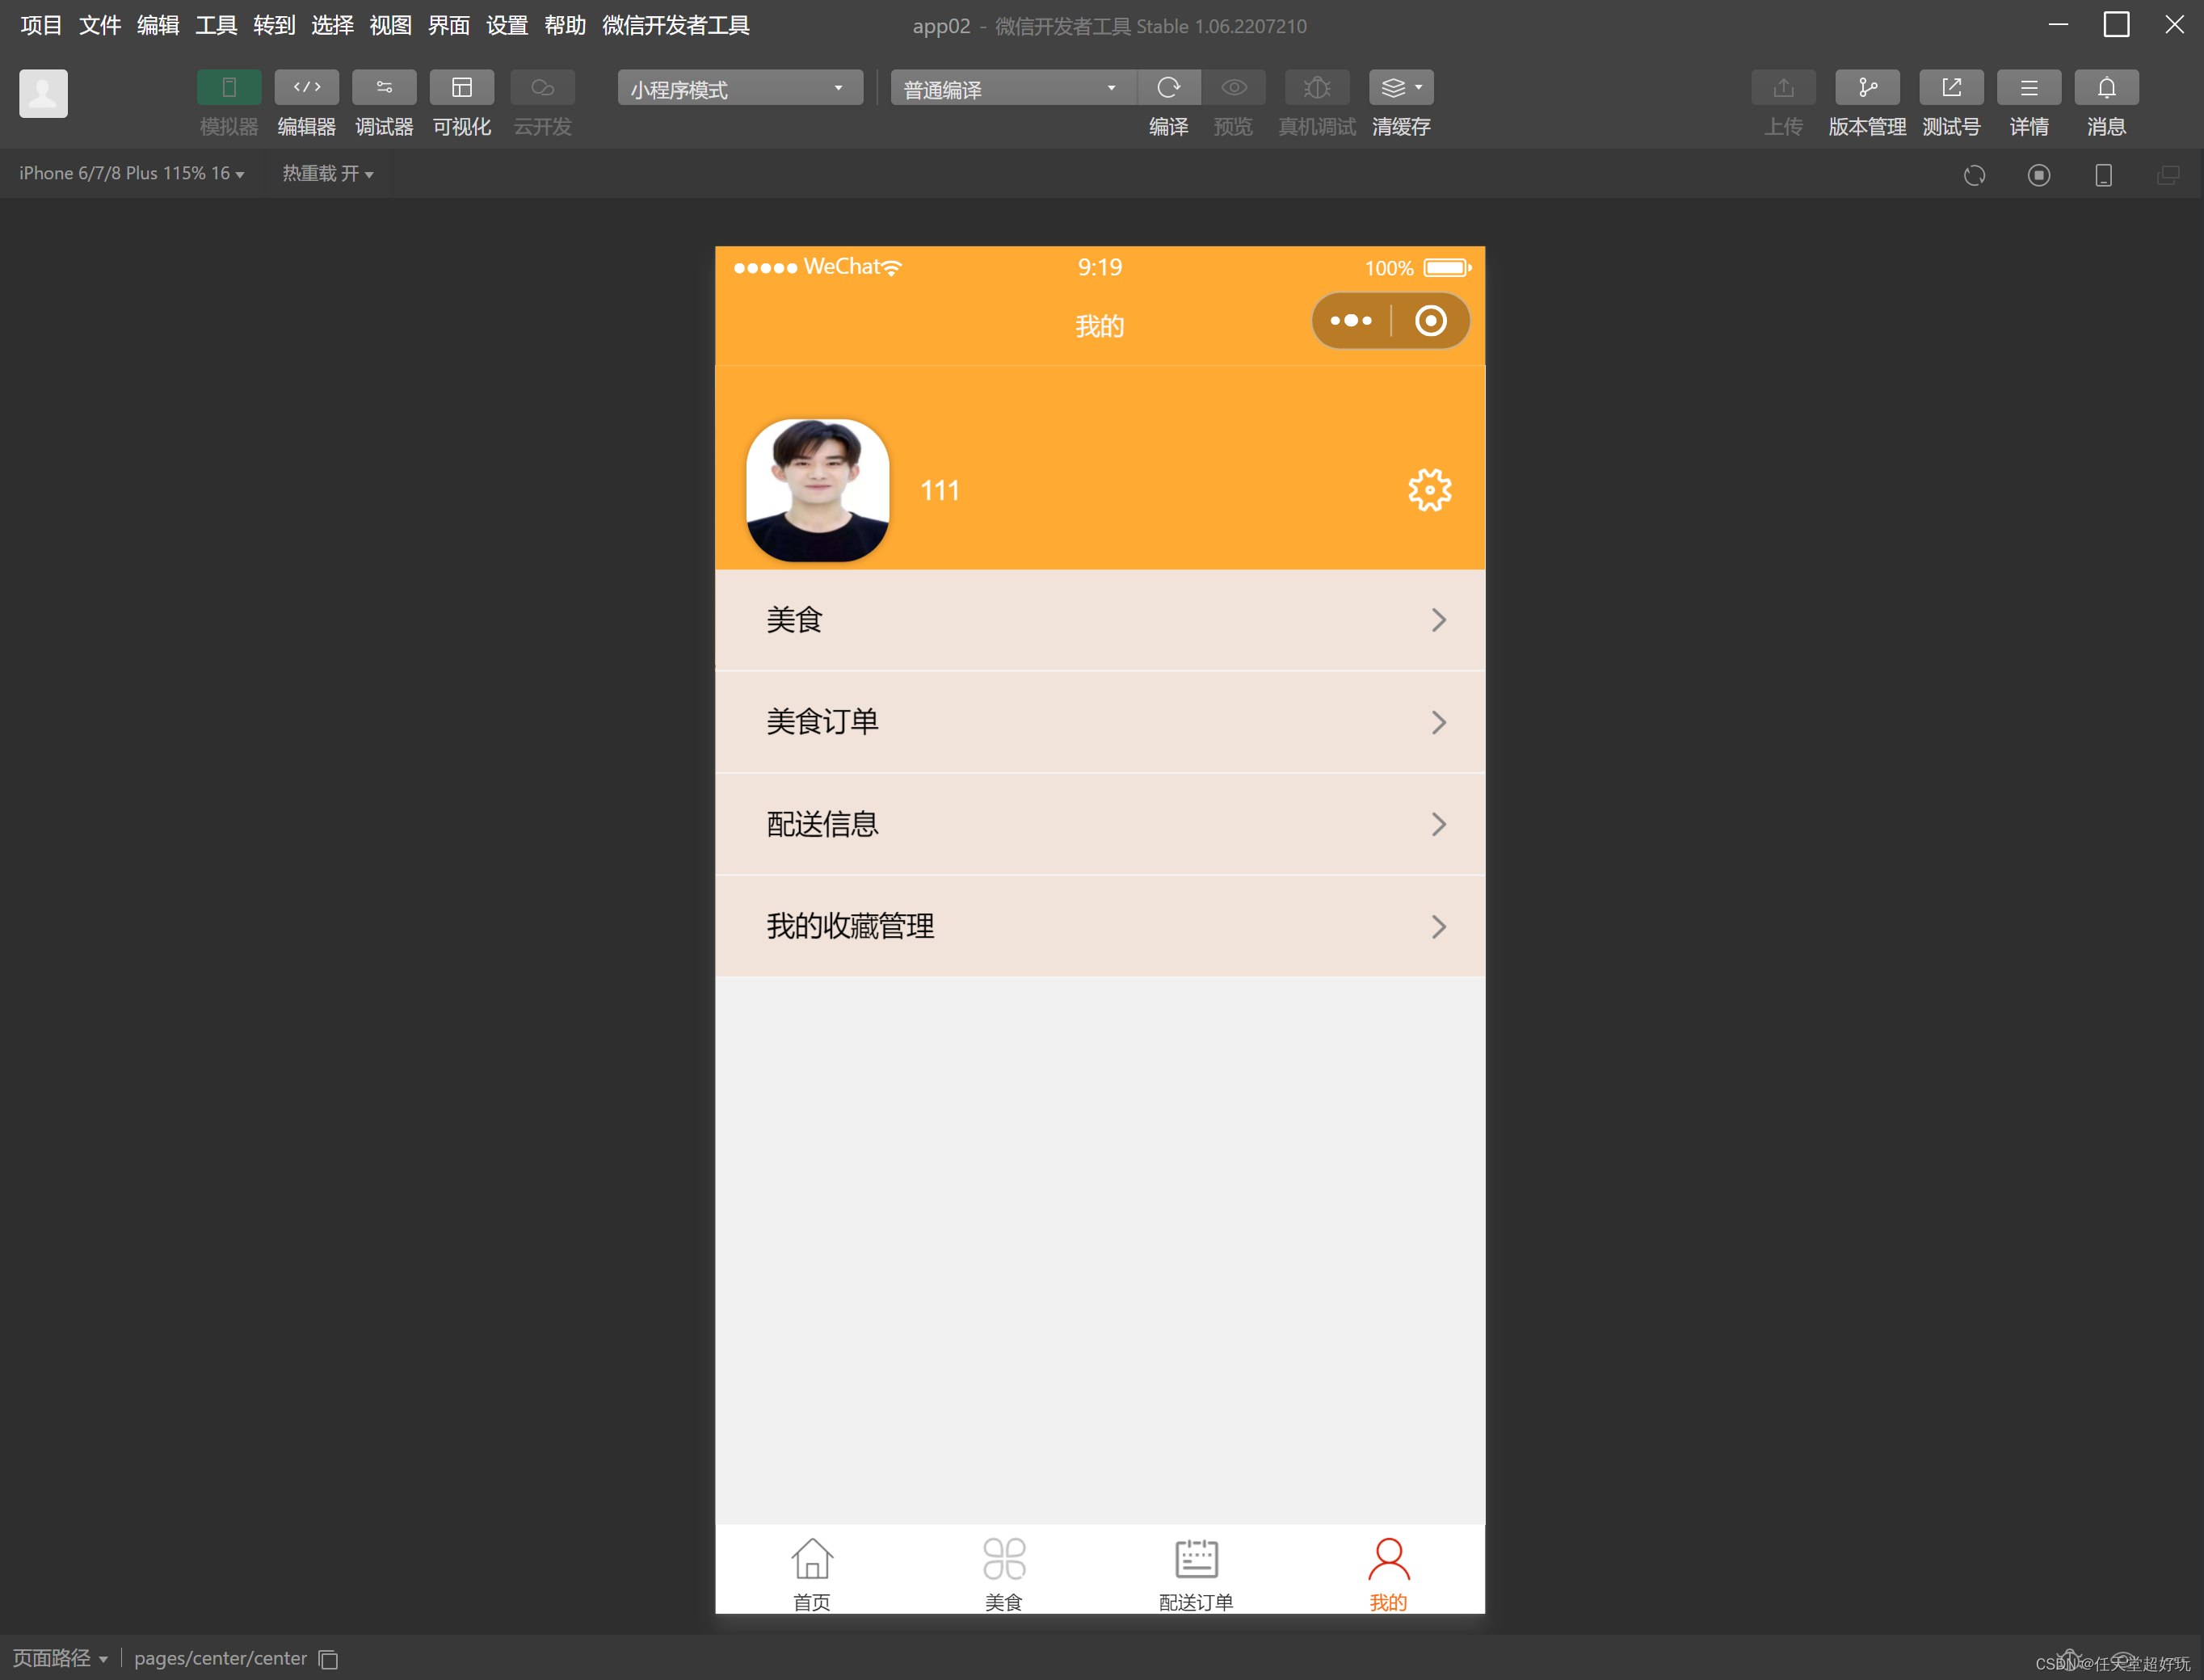Click the rotate/refresh simulator icon
Screen dimensions: 2204x1680
pos(1974,176)
